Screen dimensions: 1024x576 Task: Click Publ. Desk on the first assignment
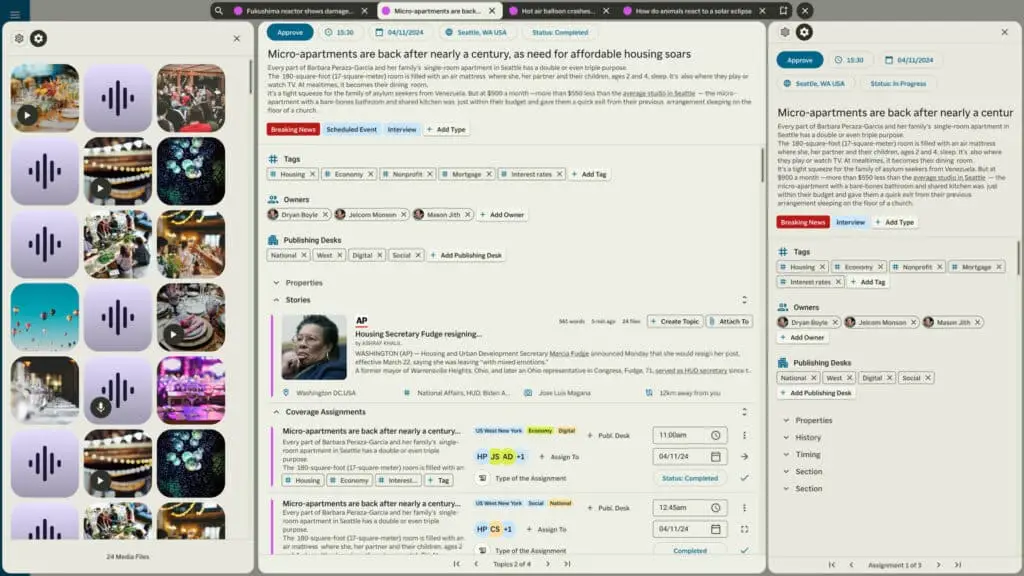[608, 436]
